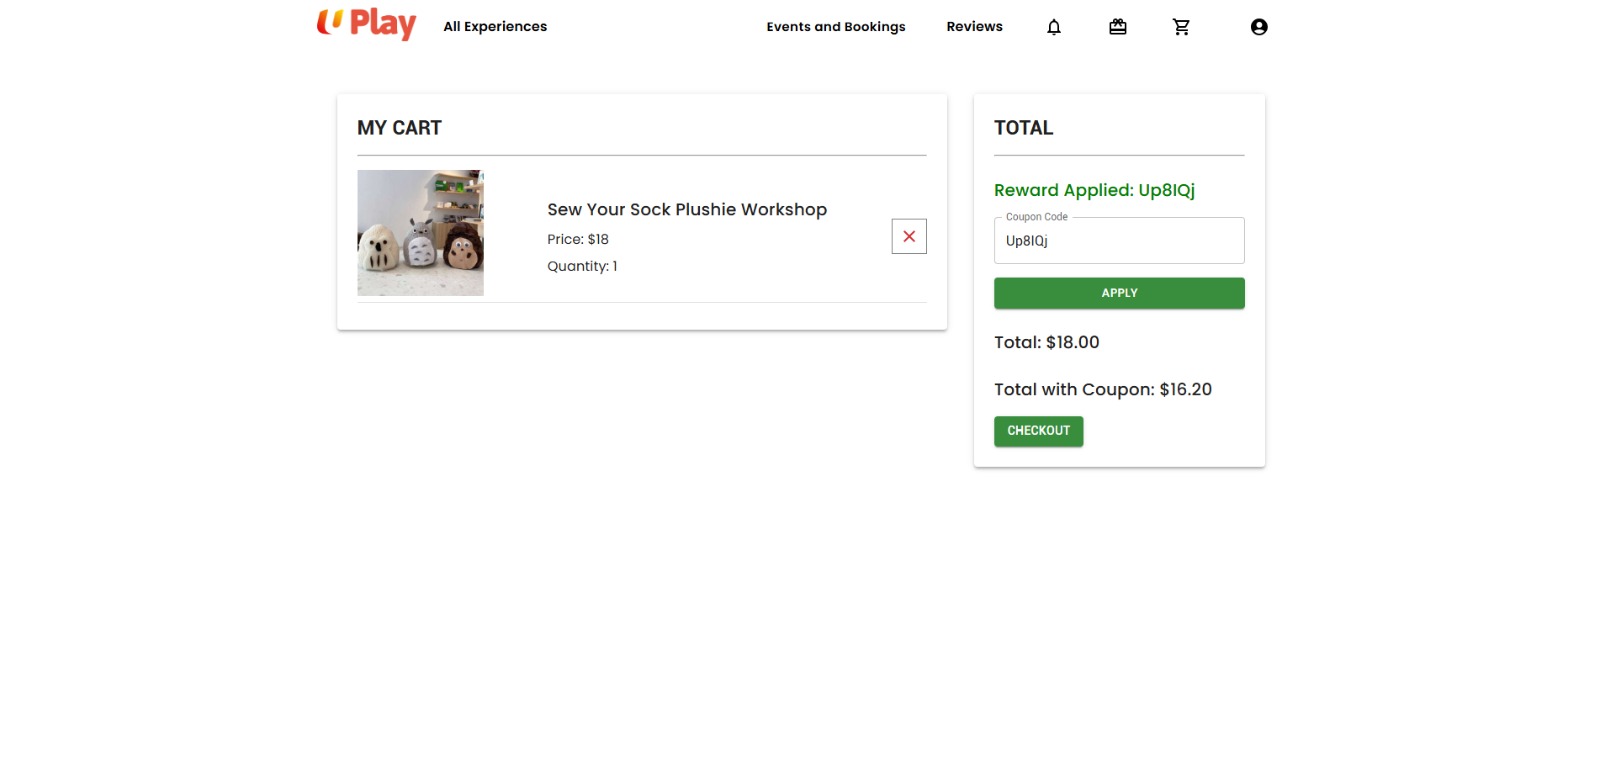Proceed with the CHECKOUT button
1600x767 pixels.
1038,431
